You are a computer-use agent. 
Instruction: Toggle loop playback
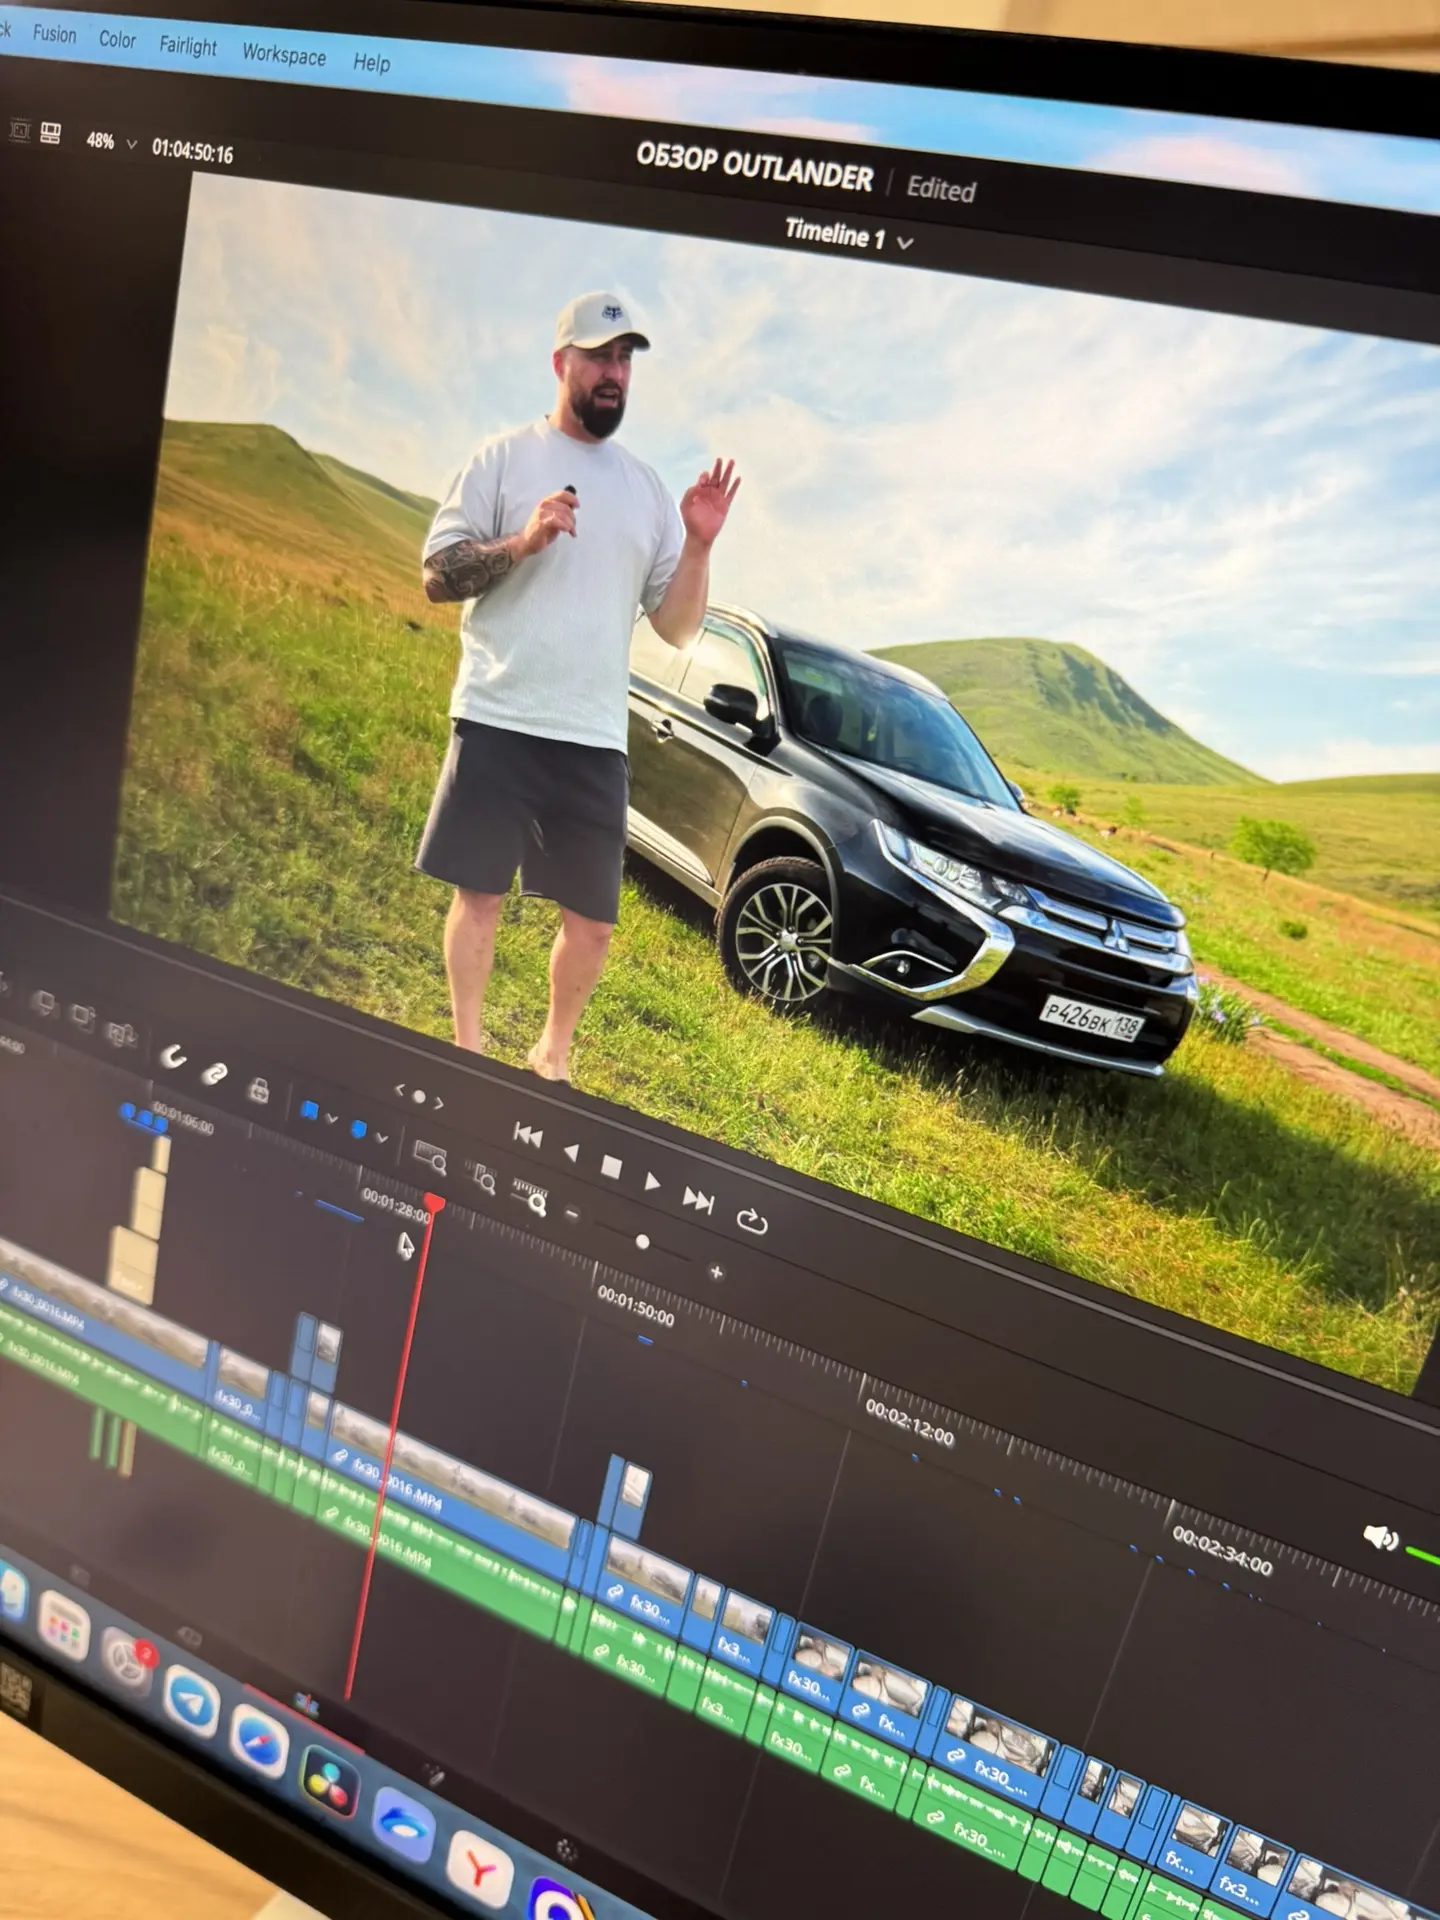click(751, 1221)
